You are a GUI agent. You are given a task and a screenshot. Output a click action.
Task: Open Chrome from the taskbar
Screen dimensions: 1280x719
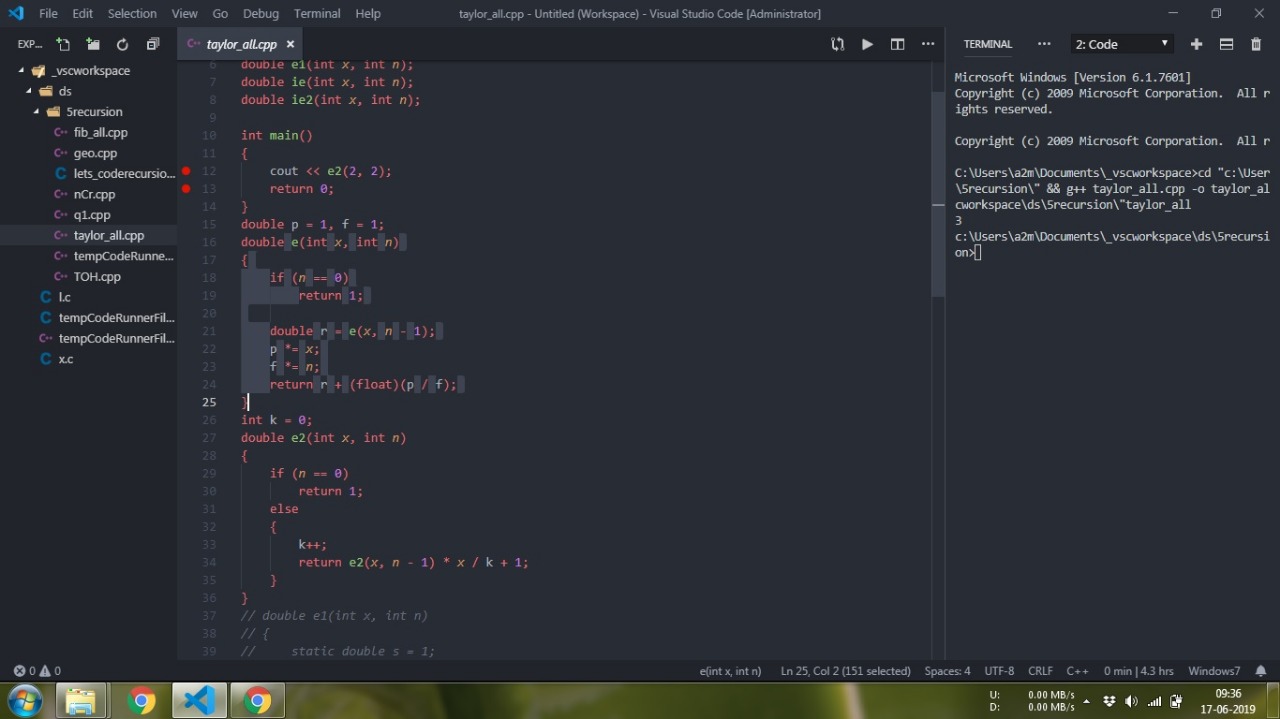(x=143, y=700)
